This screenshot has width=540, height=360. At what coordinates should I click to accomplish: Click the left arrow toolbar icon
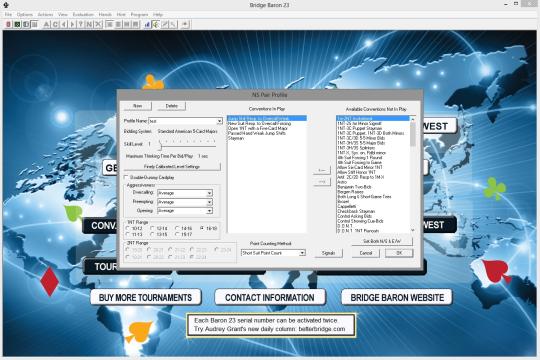click(63, 24)
